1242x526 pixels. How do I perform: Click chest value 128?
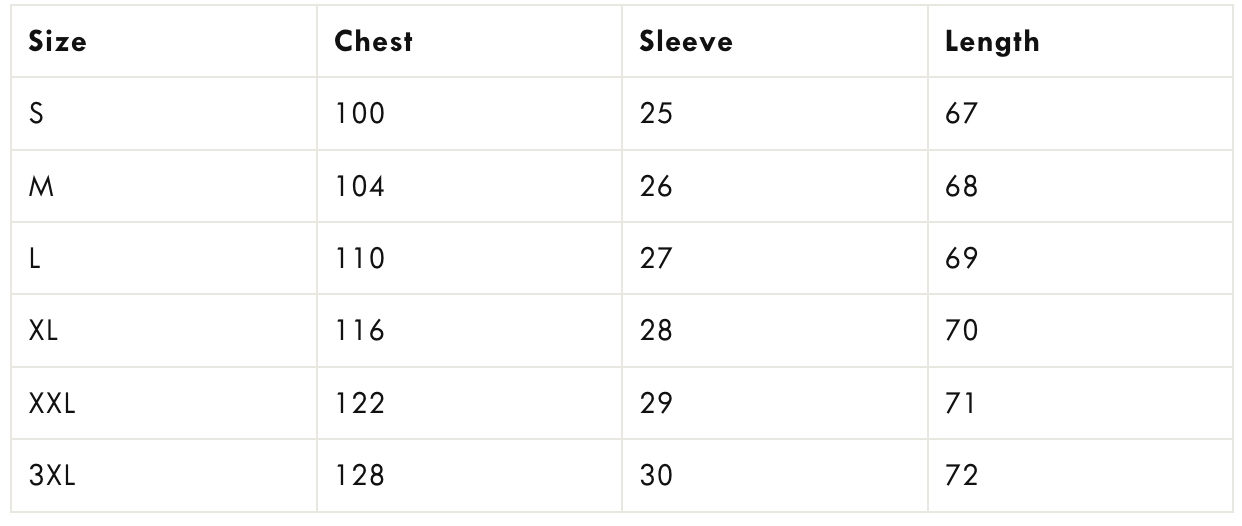click(x=360, y=476)
